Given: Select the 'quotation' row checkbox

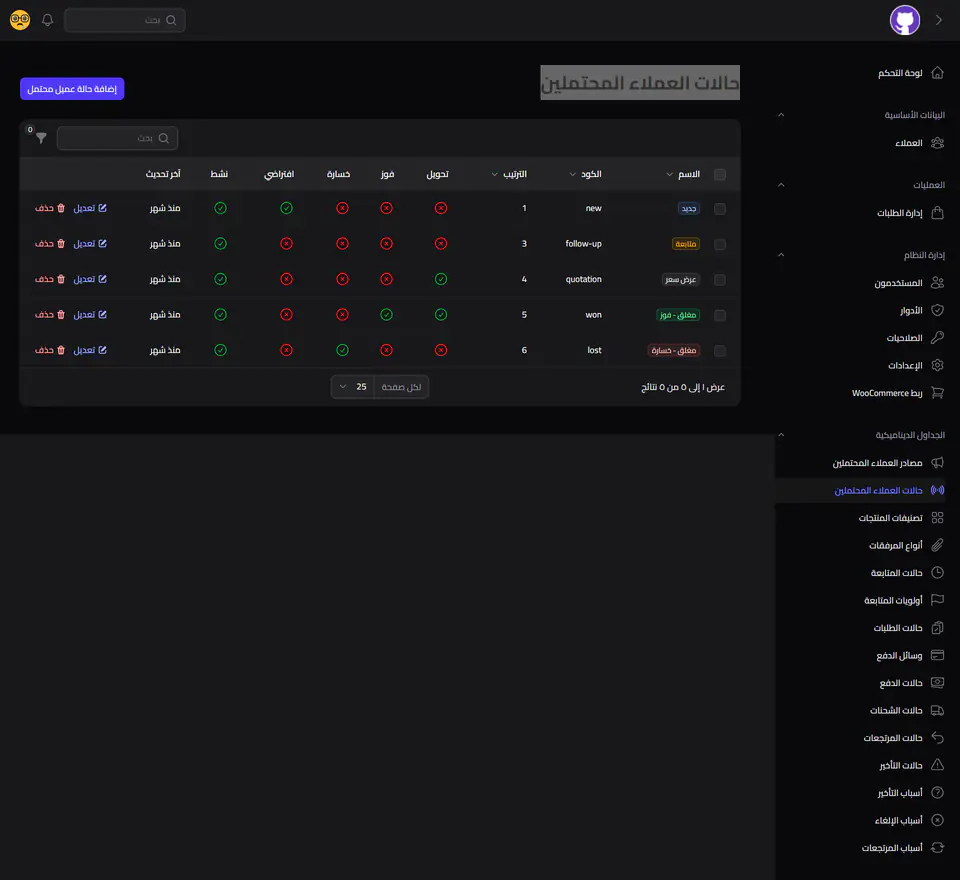Looking at the screenshot, I should (720, 280).
